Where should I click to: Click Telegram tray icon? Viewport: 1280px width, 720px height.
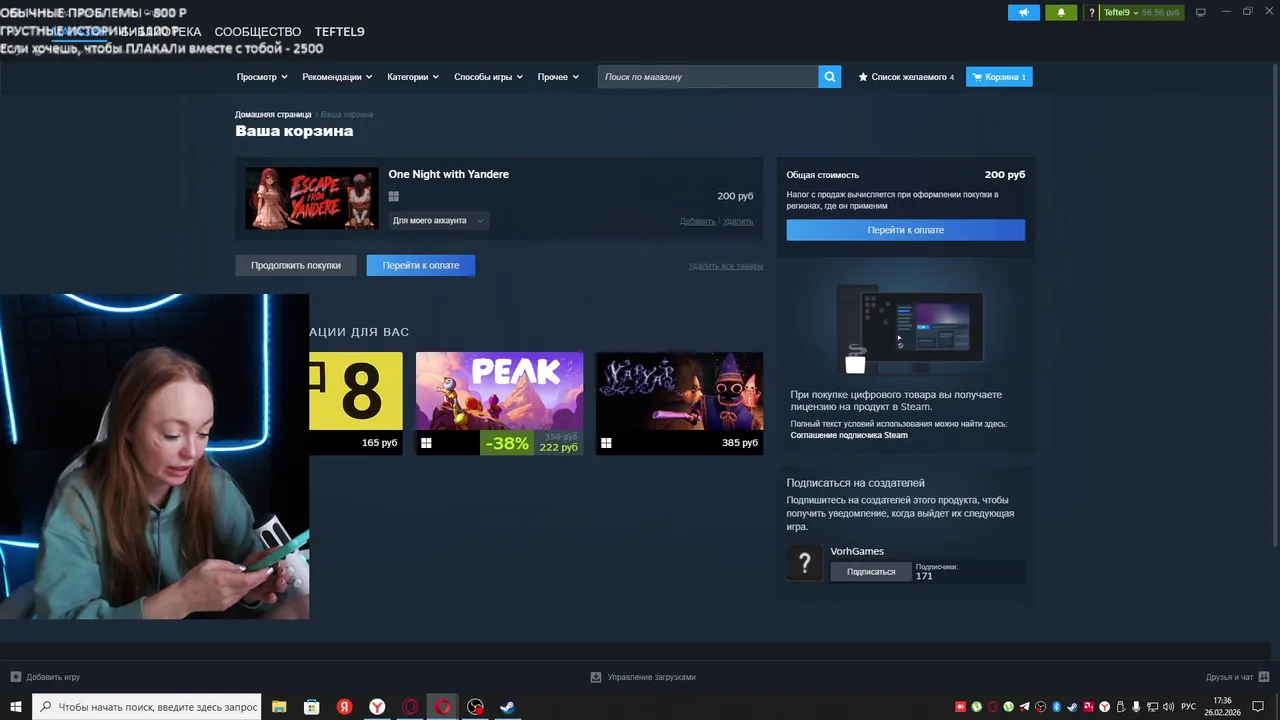[x=1024, y=707]
